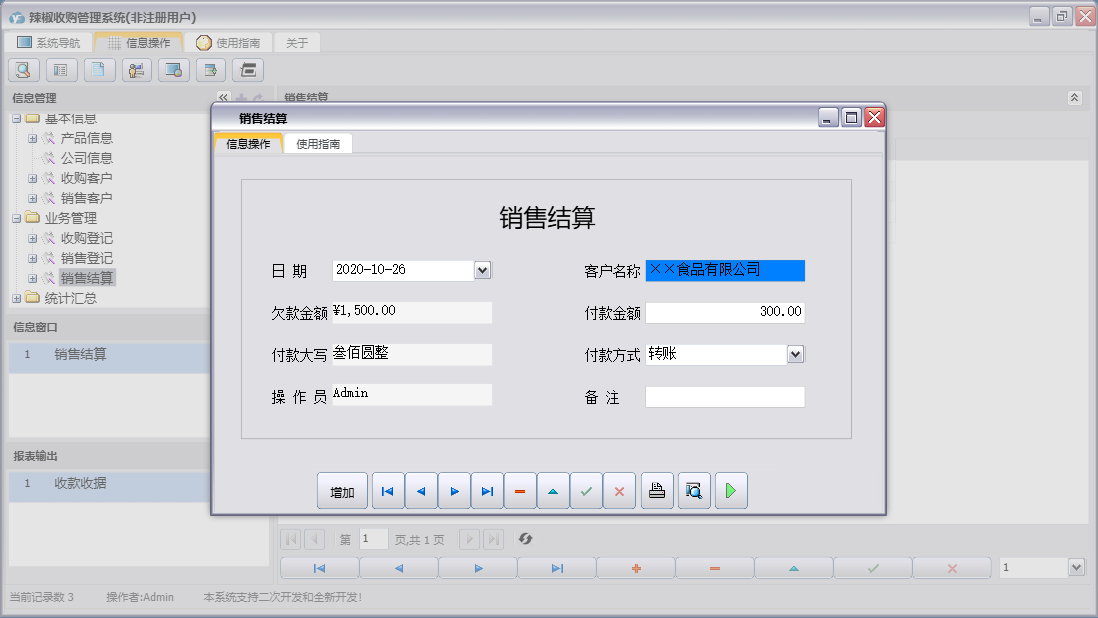Confirm with the green checkmark button
The width and height of the screenshot is (1098, 618).
tap(586, 490)
